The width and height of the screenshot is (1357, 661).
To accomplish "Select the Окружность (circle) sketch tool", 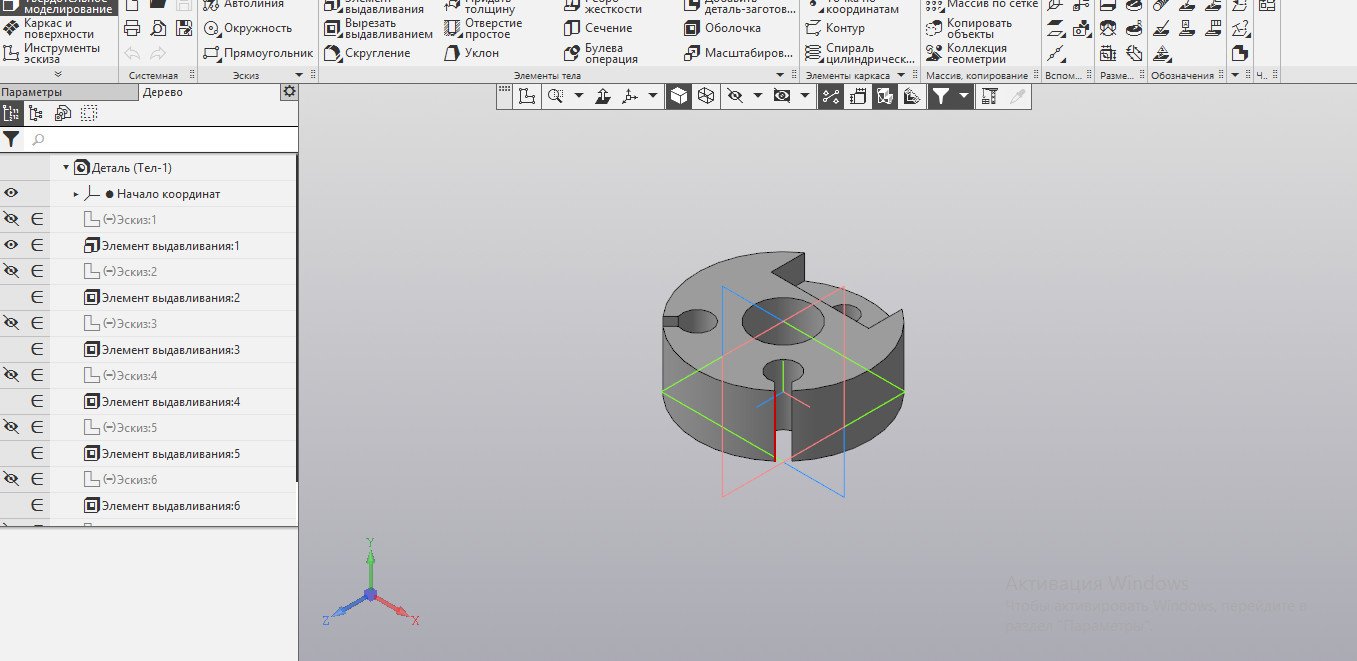I will [257, 28].
